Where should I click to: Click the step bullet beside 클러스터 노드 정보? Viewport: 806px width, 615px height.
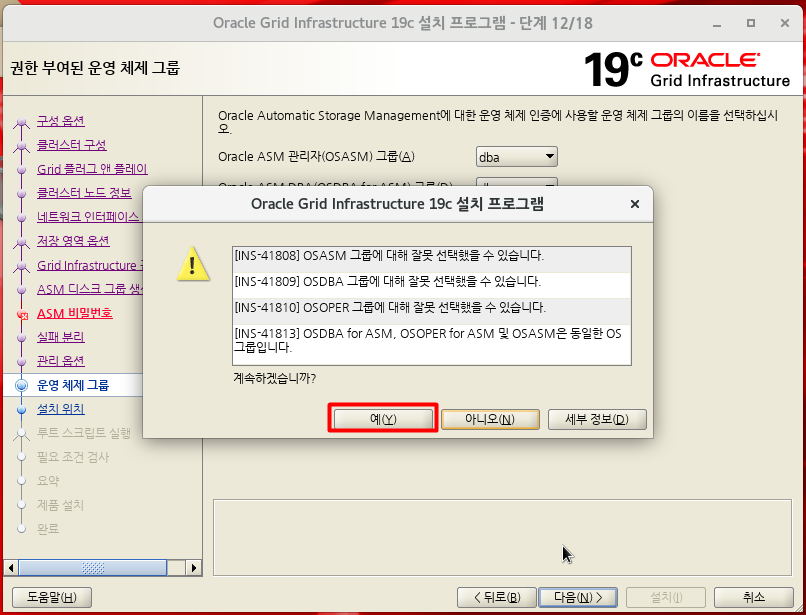tap(22, 194)
